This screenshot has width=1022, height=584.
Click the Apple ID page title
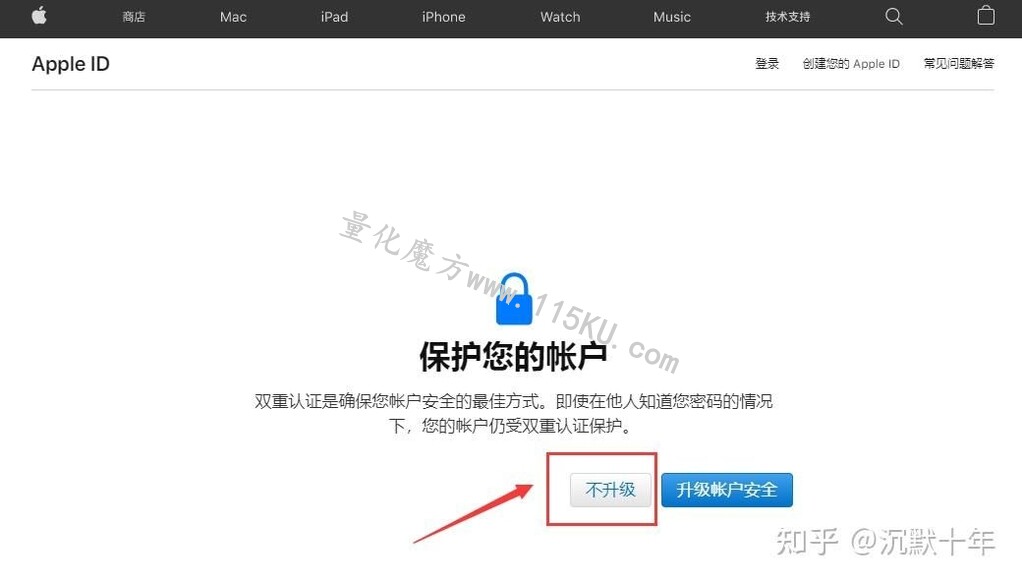[x=70, y=64]
